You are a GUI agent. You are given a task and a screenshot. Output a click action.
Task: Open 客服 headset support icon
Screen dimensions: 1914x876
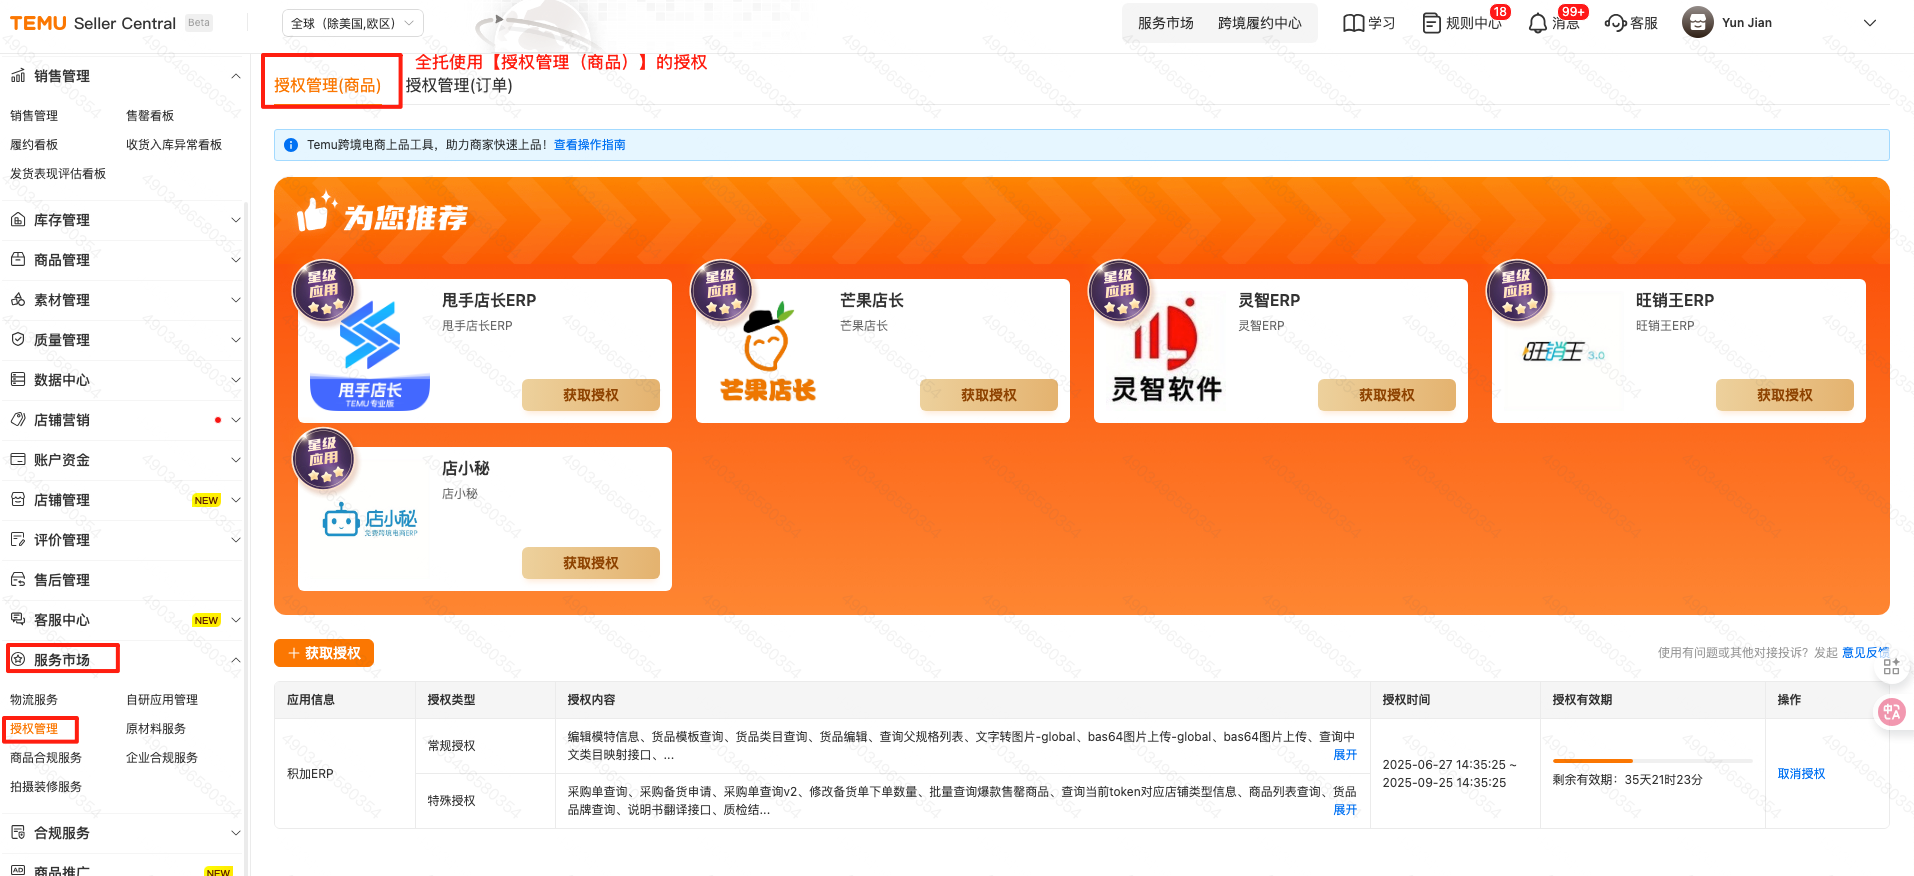[x=1615, y=23]
